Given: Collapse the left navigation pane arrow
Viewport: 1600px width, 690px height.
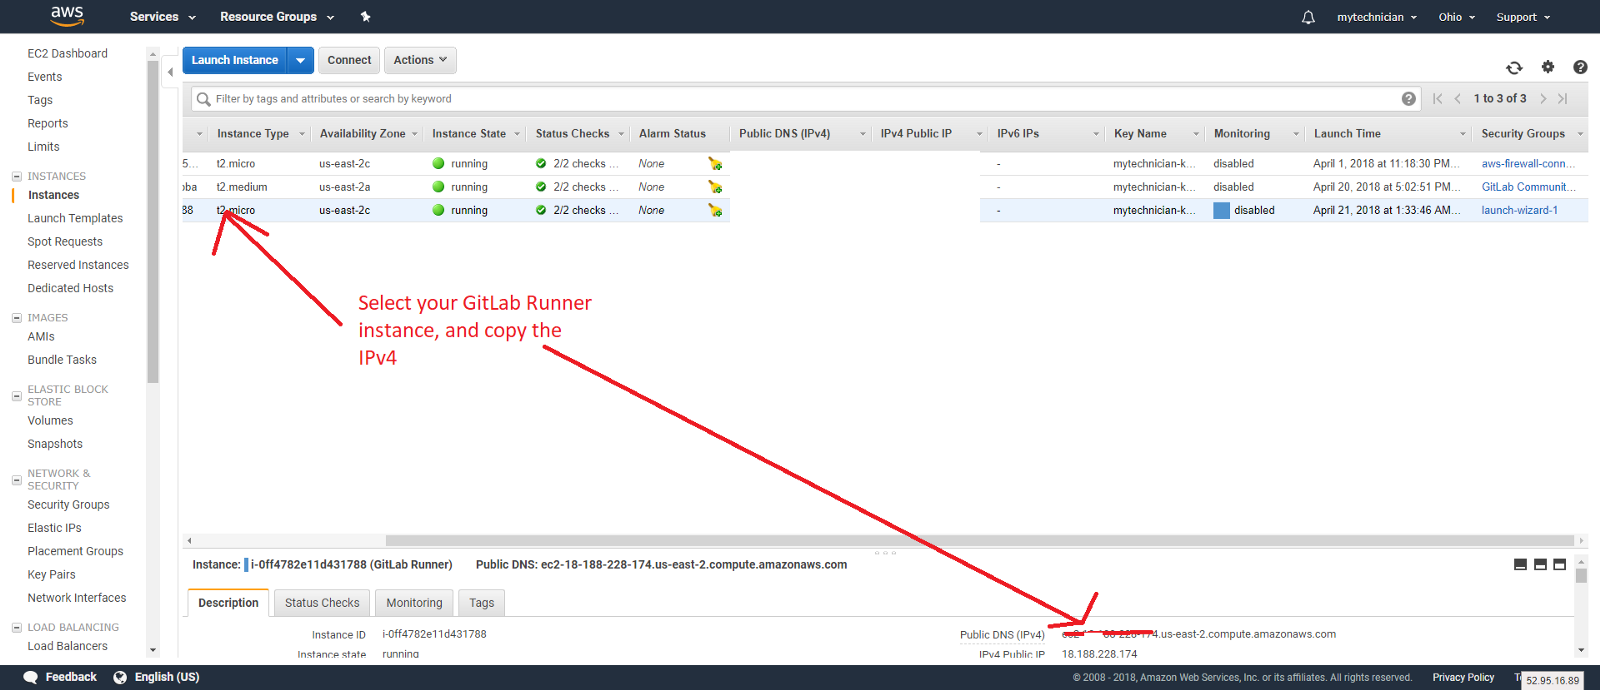Looking at the screenshot, I should (170, 72).
